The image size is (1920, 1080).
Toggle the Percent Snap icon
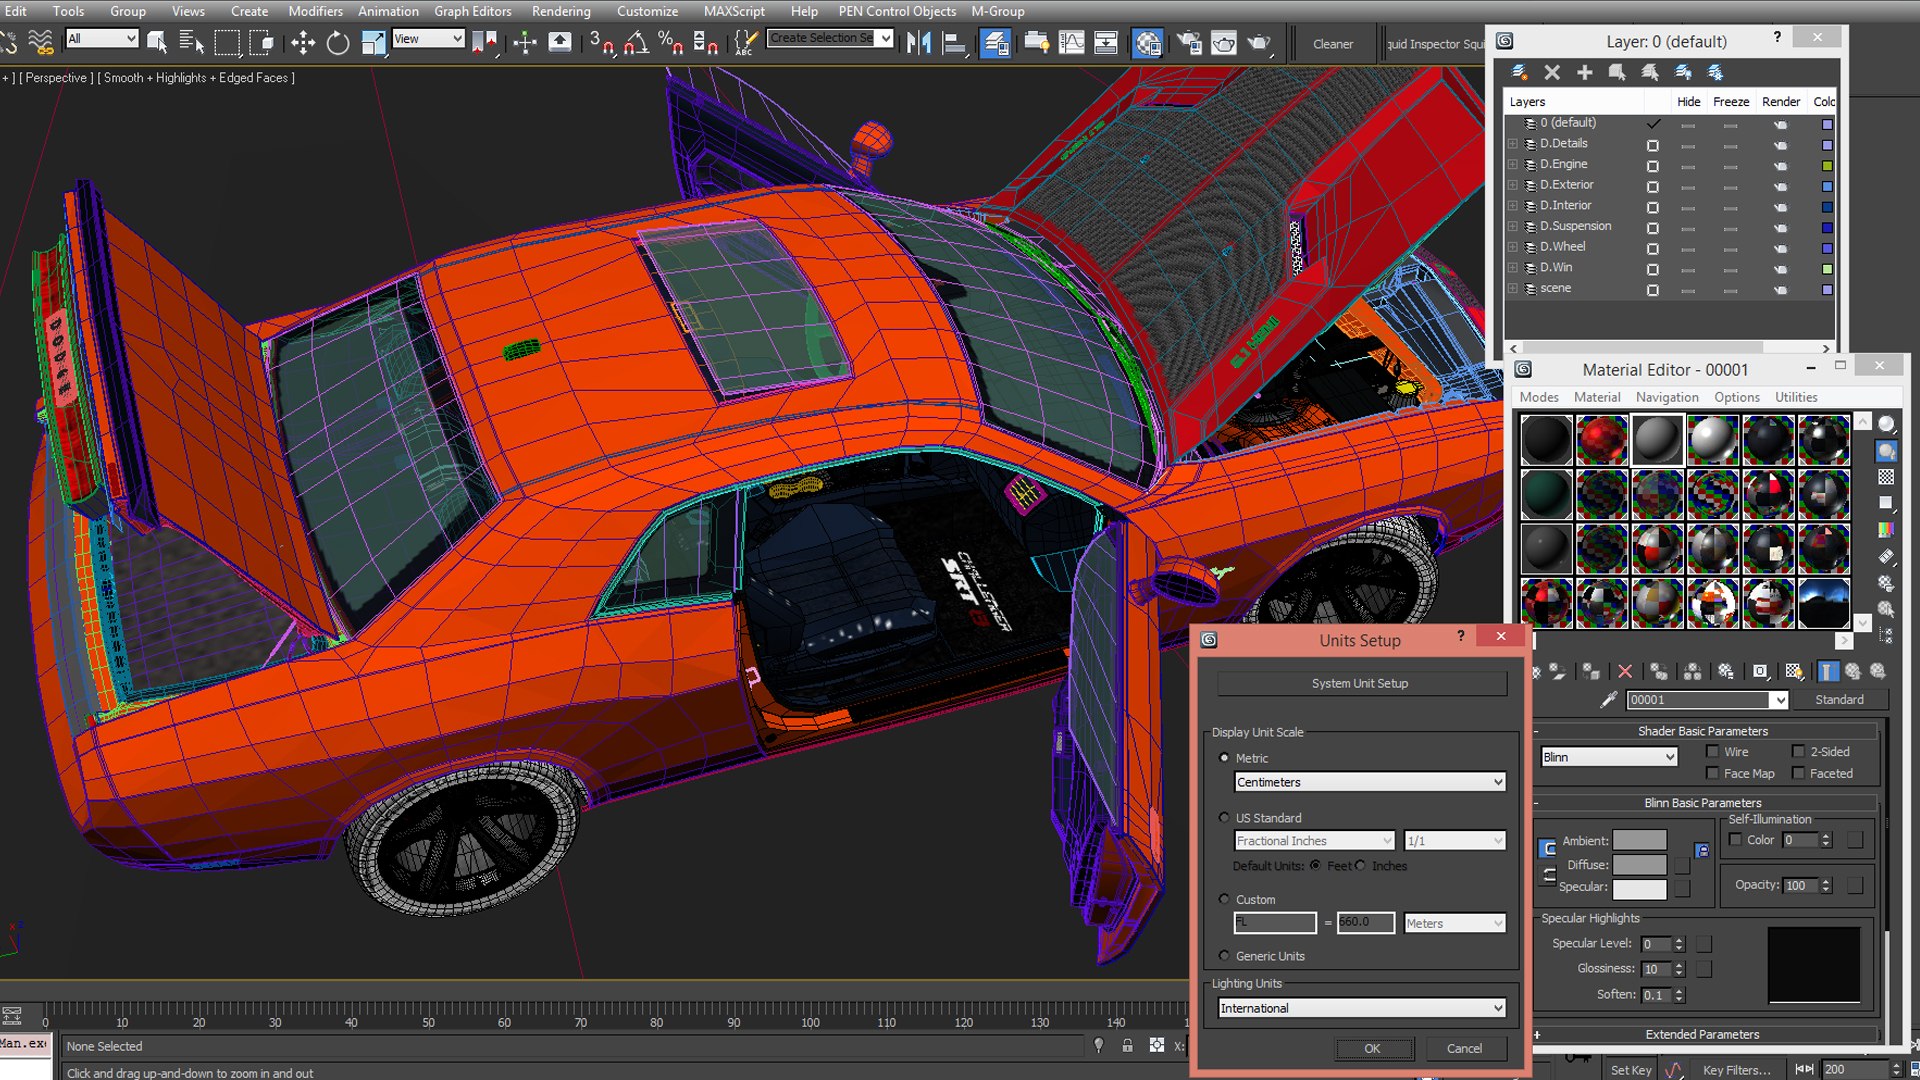pyautogui.click(x=671, y=43)
